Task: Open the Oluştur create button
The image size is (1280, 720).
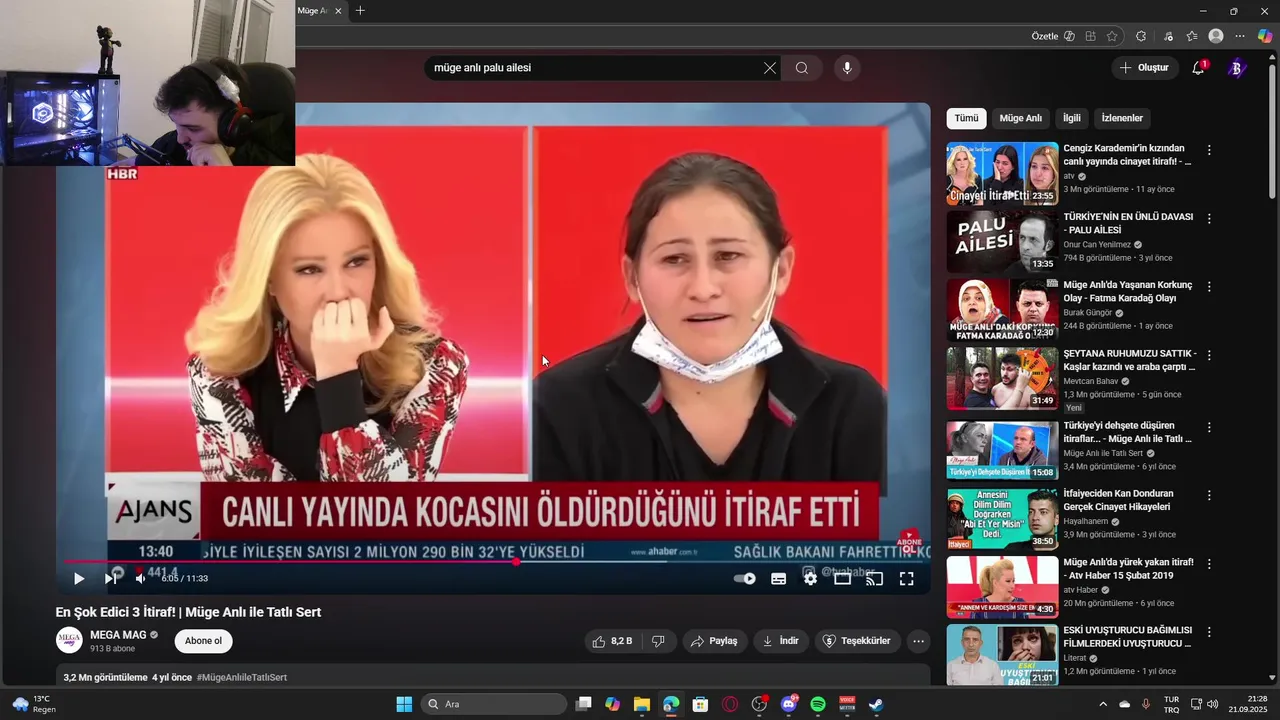Action: 1144,68
